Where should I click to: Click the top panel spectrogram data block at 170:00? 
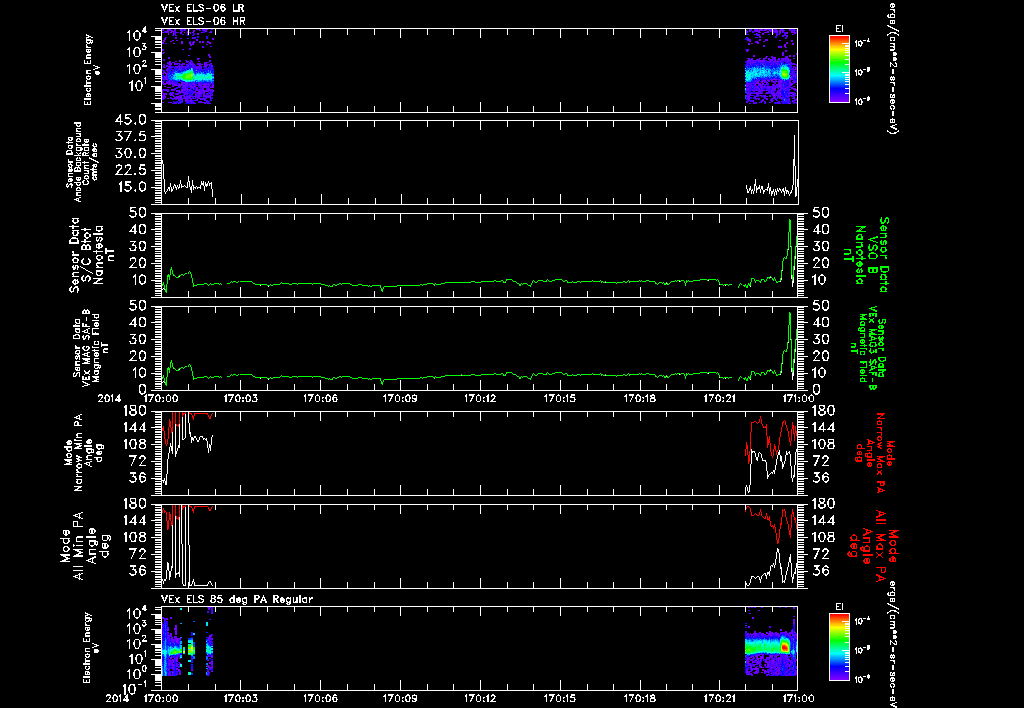[187, 66]
